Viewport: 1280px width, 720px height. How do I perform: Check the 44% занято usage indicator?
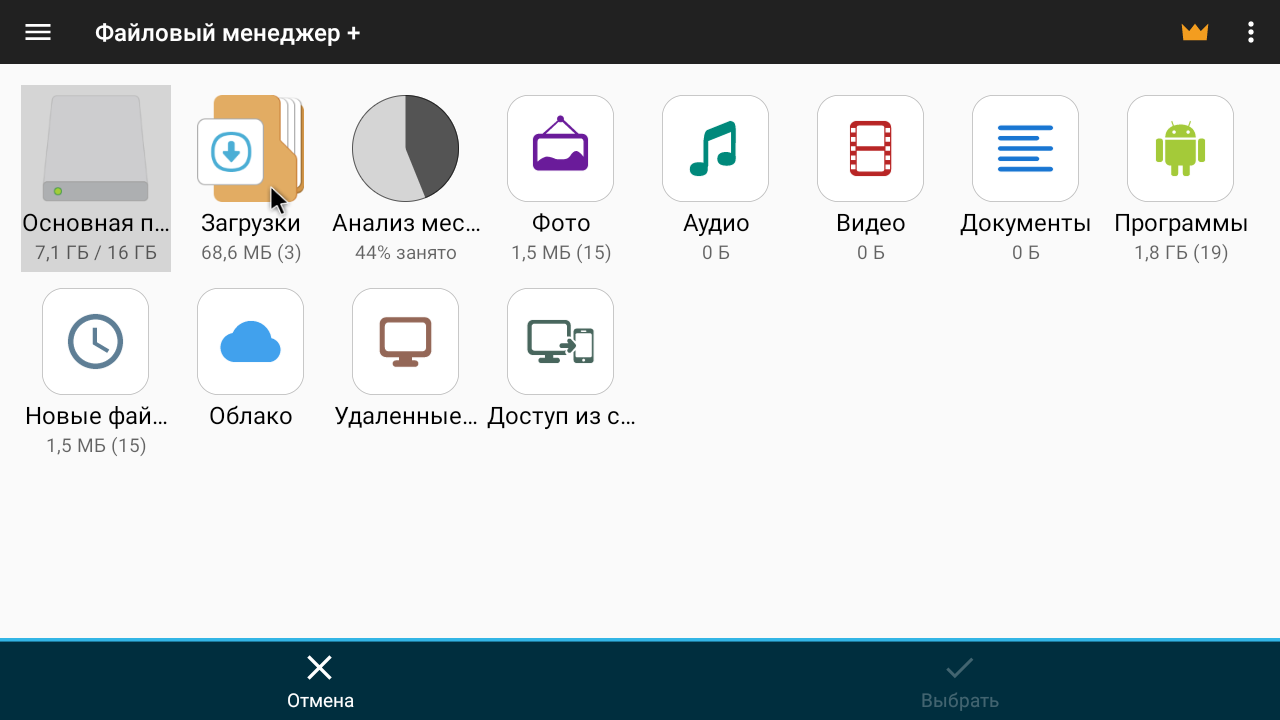pos(405,252)
